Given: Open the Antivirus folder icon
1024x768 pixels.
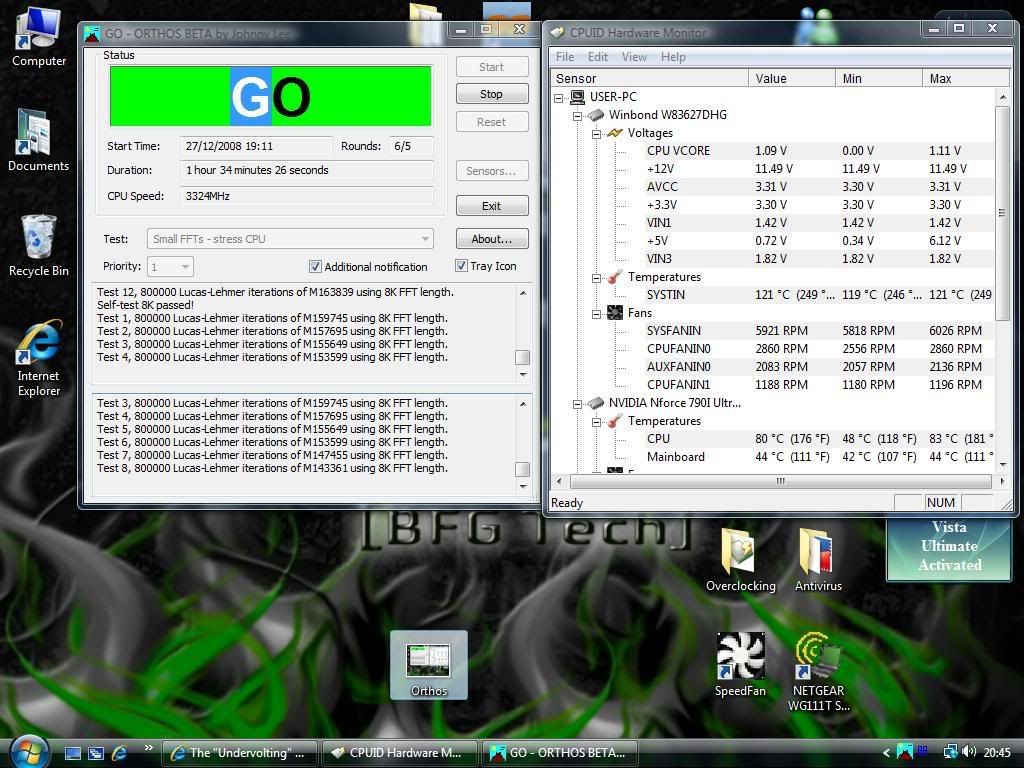Looking at the screenshot, I should coord(818,560).
